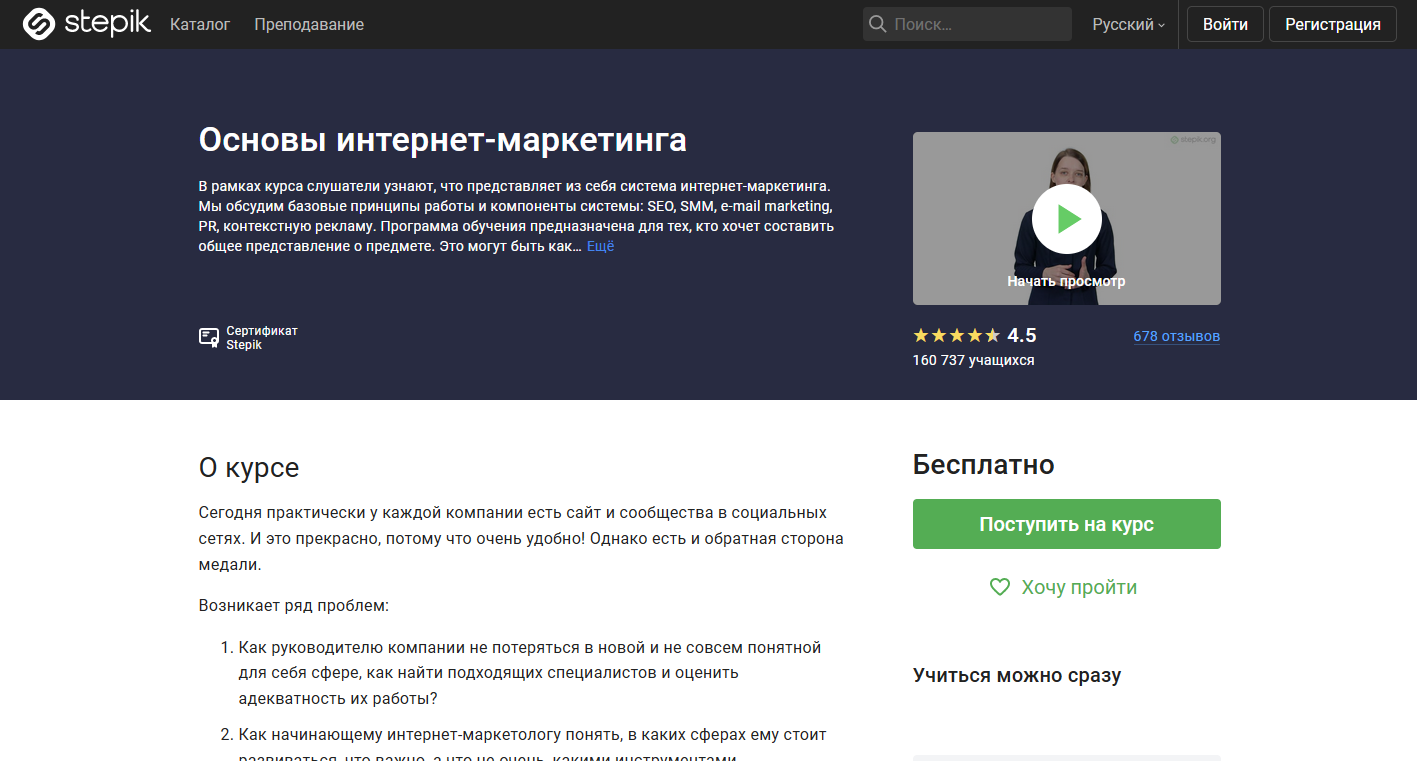This screenshot has width=1417, height=761.
Task: Click the Регистрация button
Action: (x=1332, y=23)
